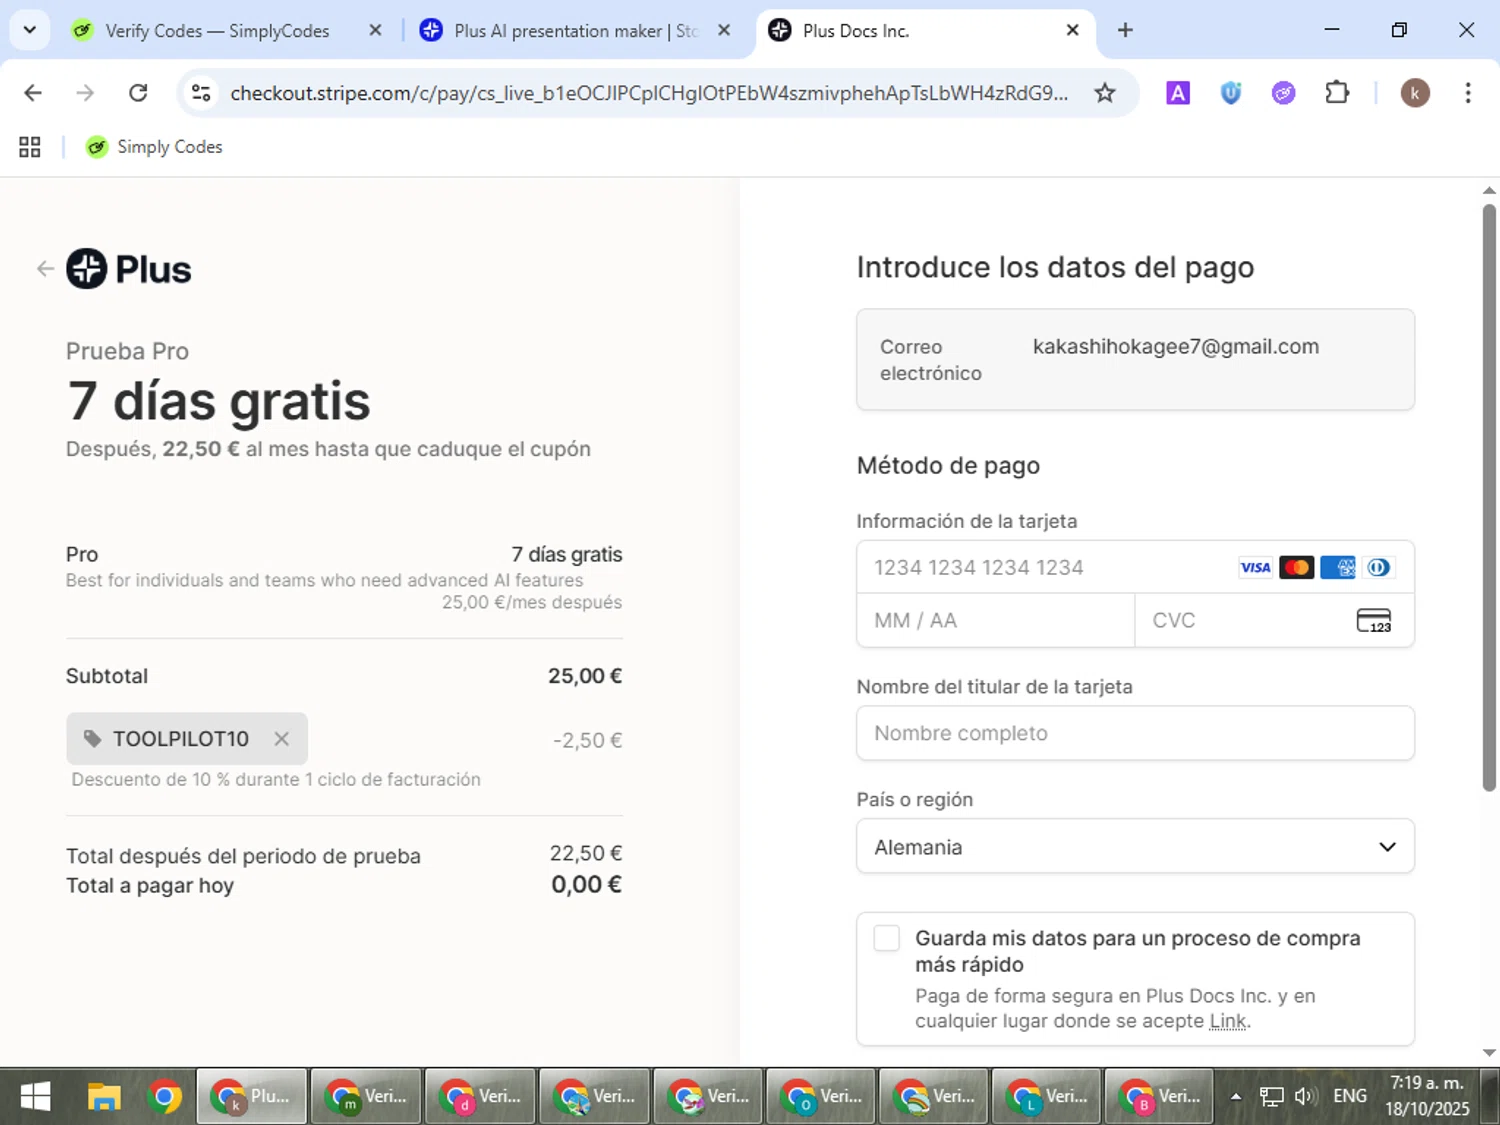Open a new browser tab
This screenshot has width=1500, height=1125.
(x=1125, y=30)
